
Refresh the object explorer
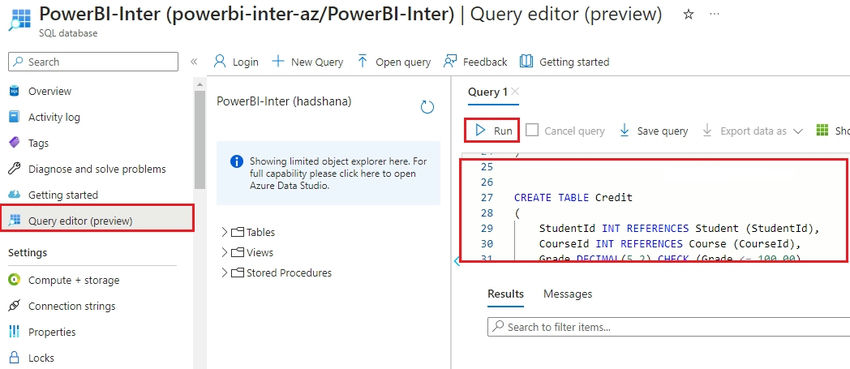tap(428, 107)
